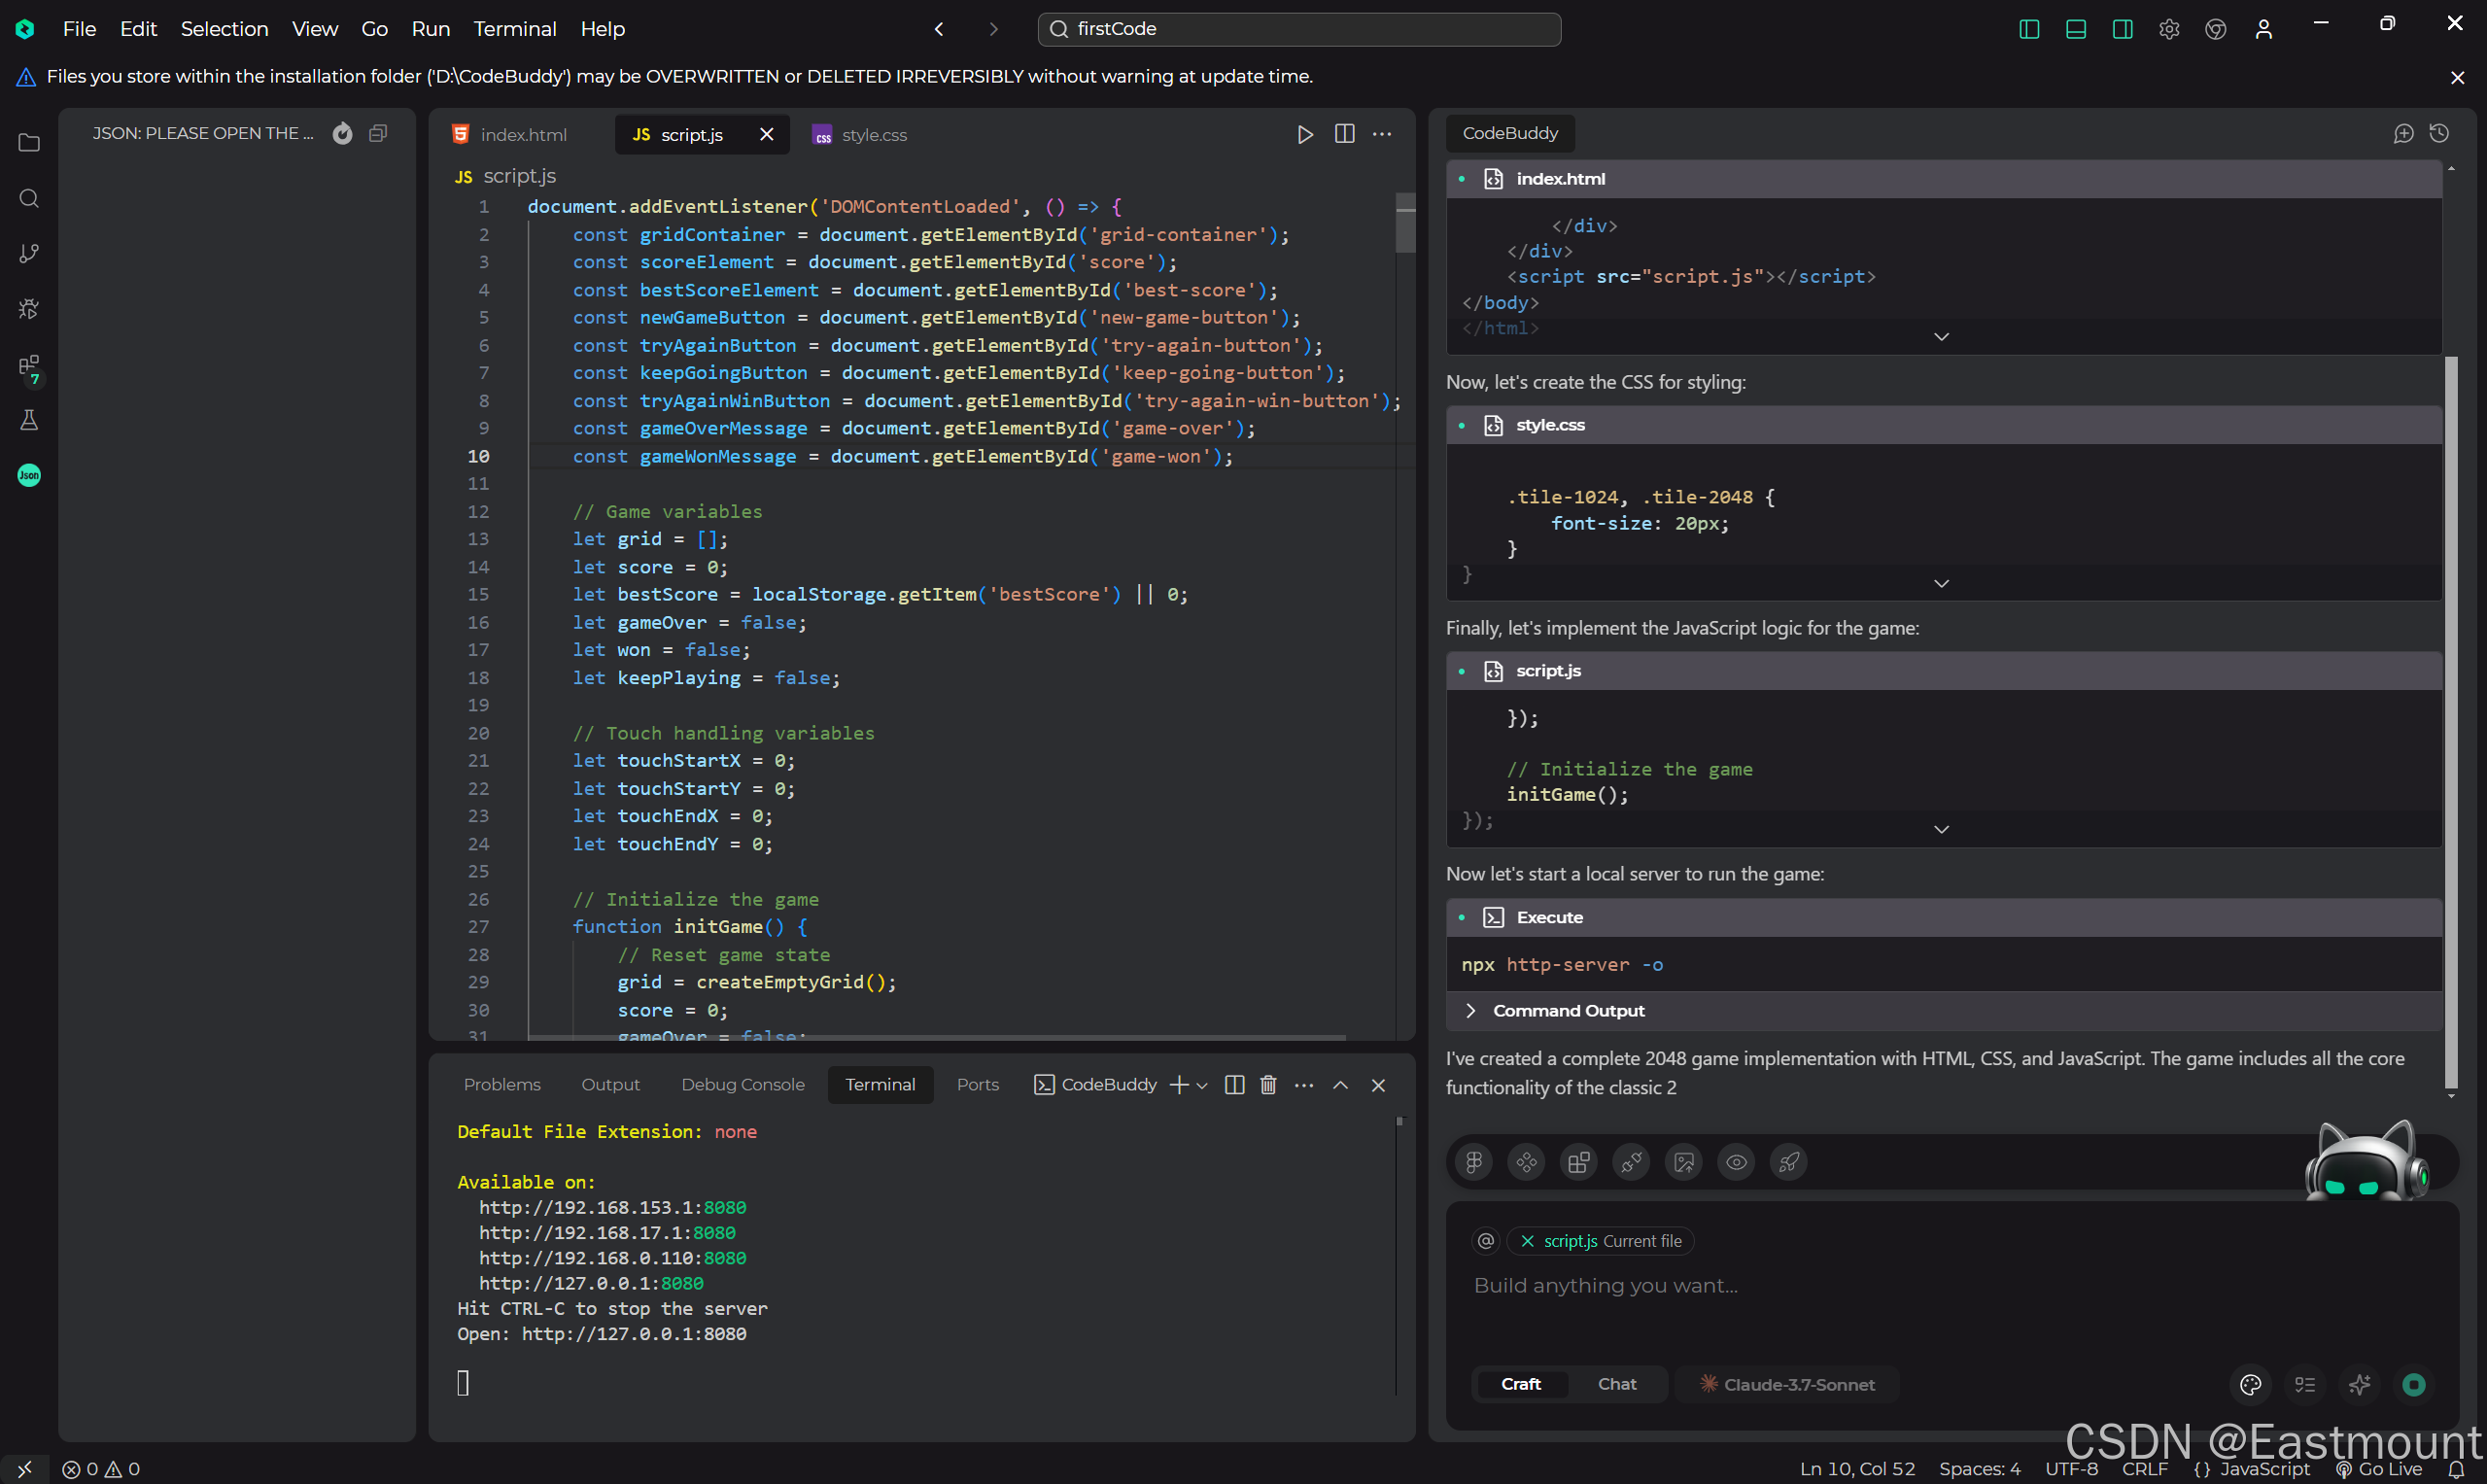The width and height of the screenshot is (2487, 1484).
Task: Remove the script.js current file chip
Action: point(1527,1240)
